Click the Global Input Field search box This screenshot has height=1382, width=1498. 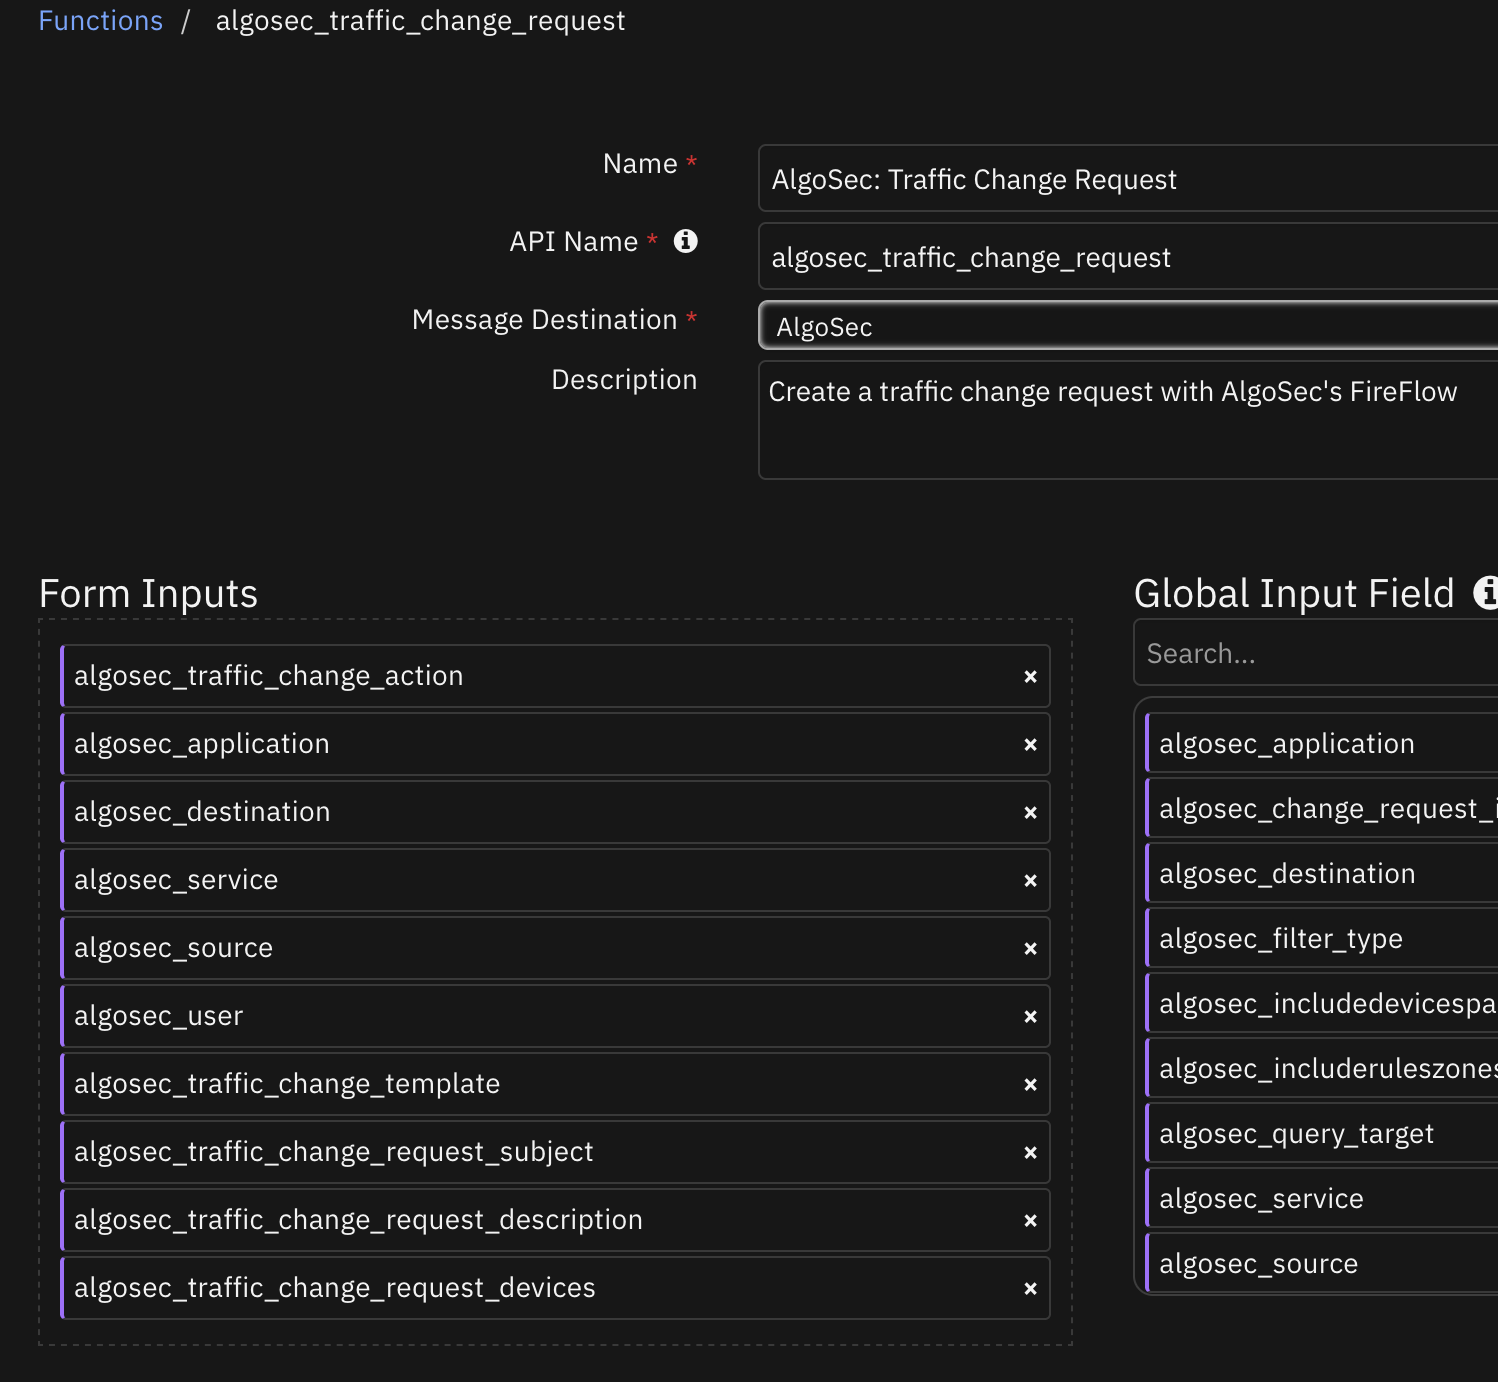click(1316, 653)
